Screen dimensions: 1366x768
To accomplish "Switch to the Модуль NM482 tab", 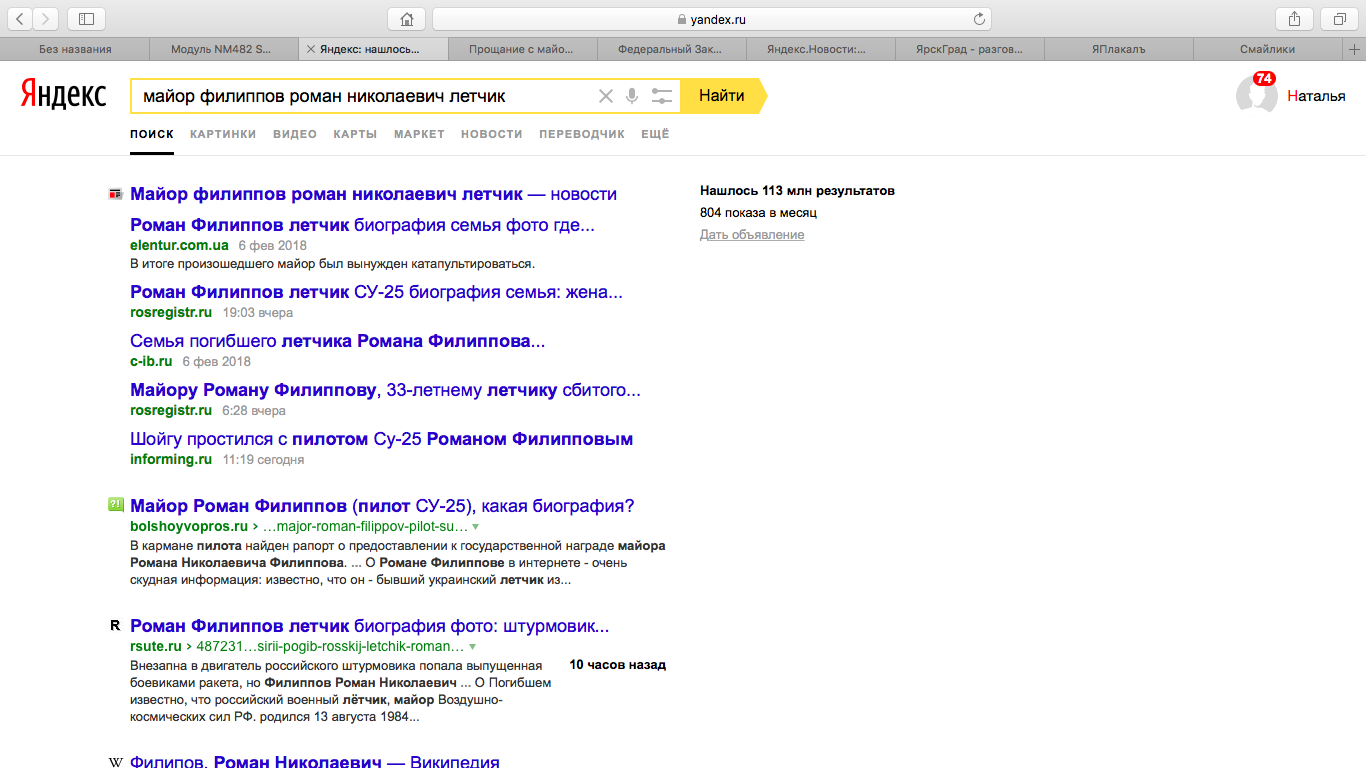I will tap(224, 49).
